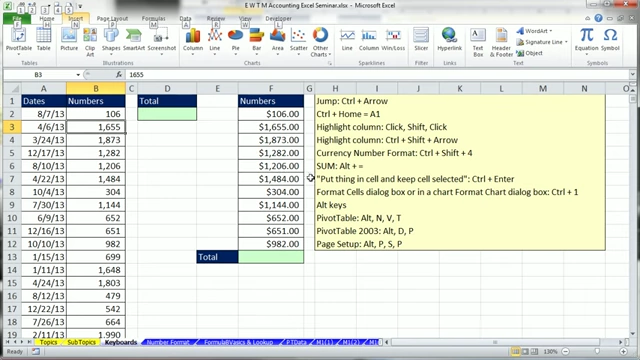The image size is (640, 360).
Task: Adjust the zoom slider handle
Action: pyautogui.click(x=598, y=351)
